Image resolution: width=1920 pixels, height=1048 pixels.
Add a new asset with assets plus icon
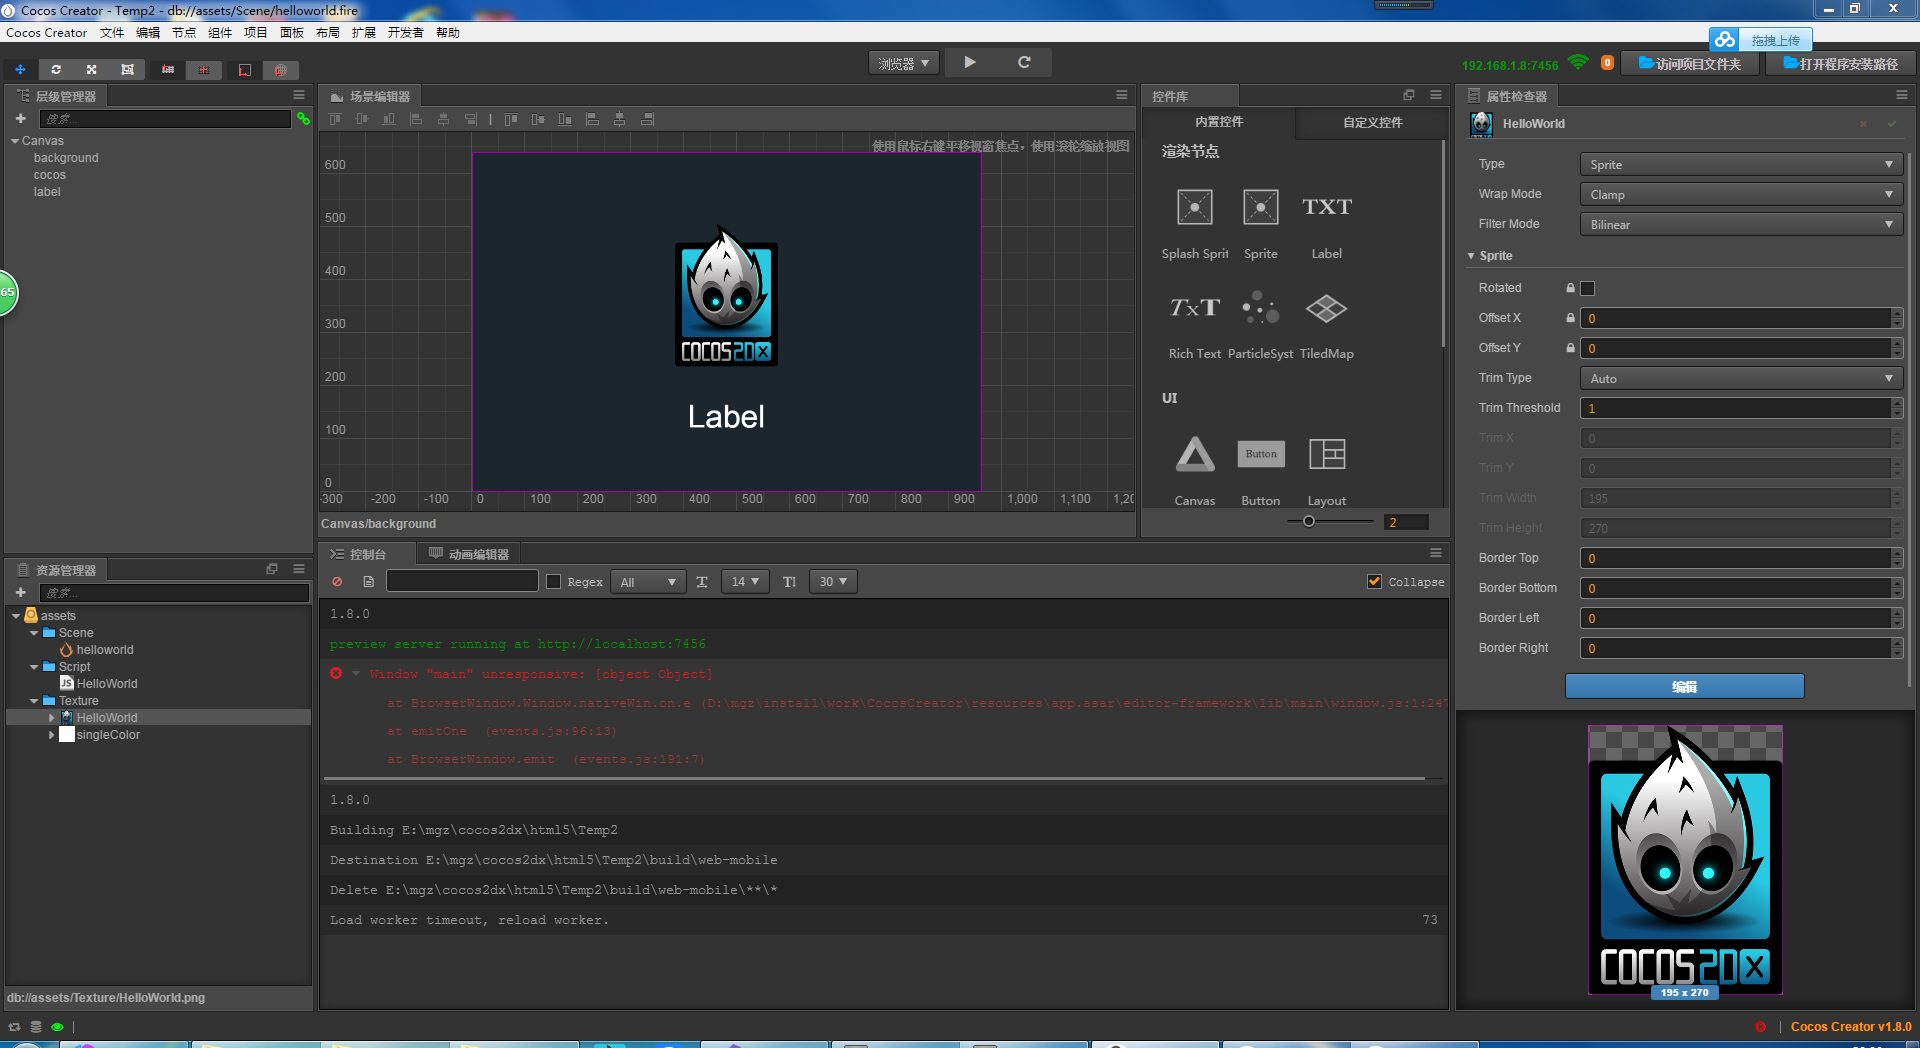tap(20, 593)
